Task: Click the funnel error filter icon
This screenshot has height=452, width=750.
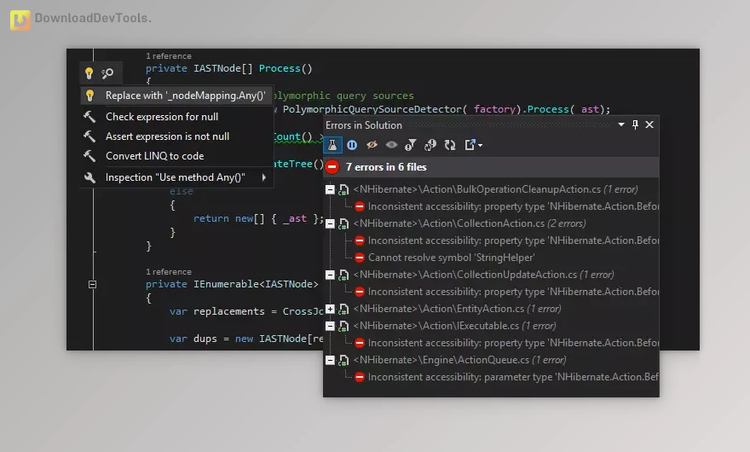Action: 410,145
